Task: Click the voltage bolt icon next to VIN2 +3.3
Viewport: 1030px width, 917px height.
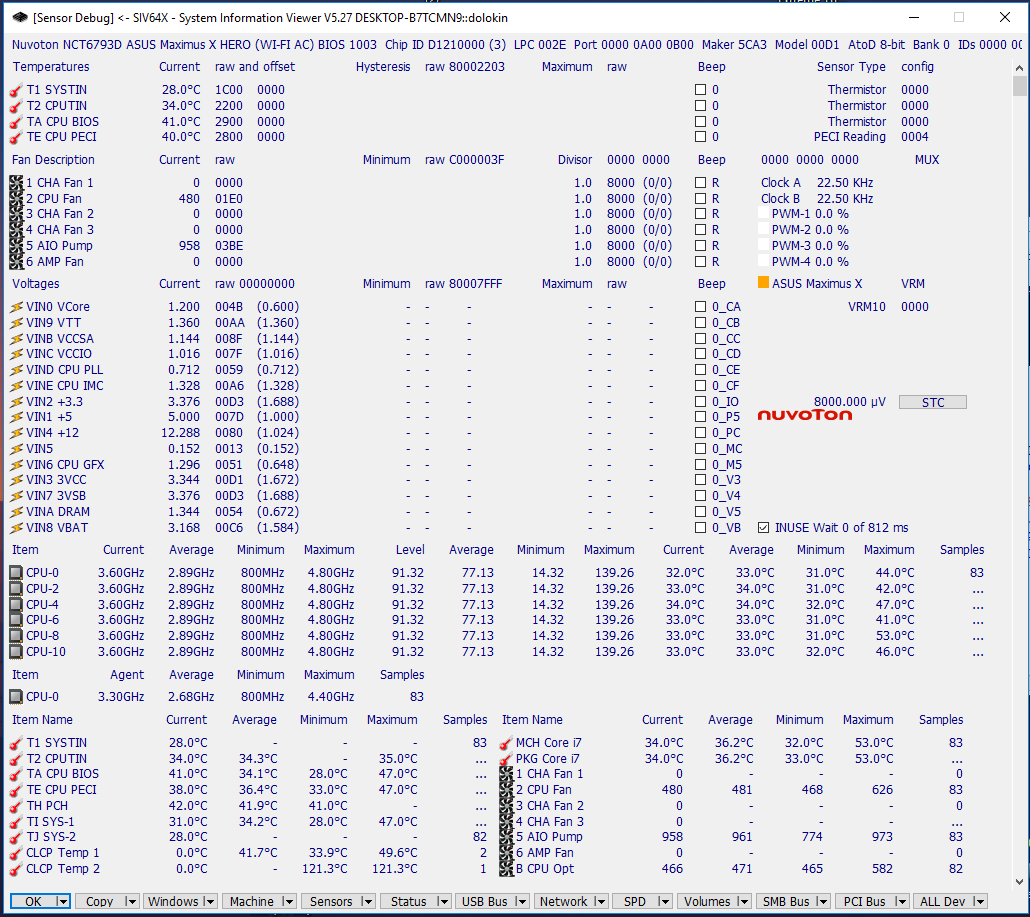Action: coord(16,402)
